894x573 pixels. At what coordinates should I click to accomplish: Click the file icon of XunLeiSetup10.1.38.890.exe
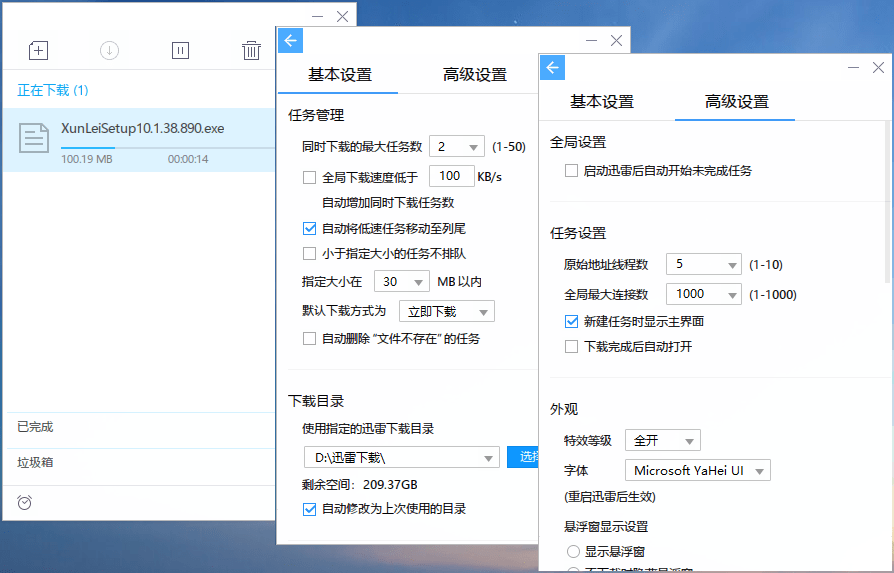(34, 138)
